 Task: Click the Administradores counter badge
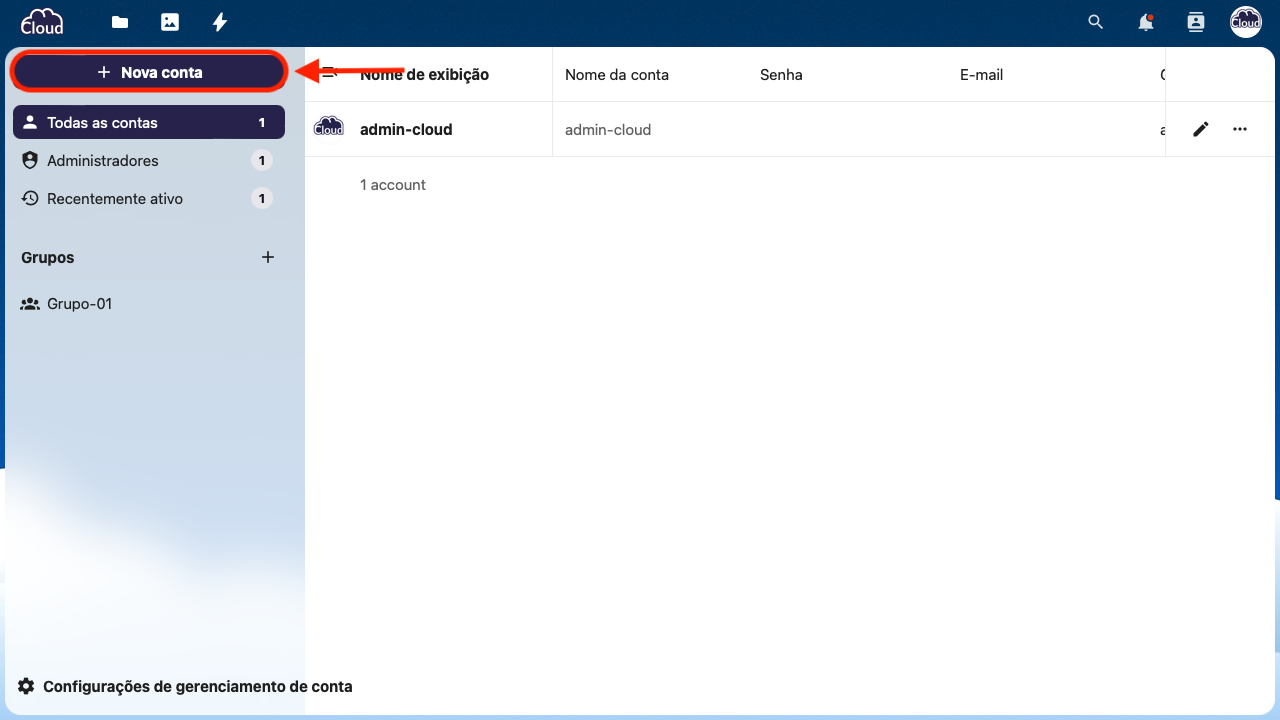[x=262, y=161]
